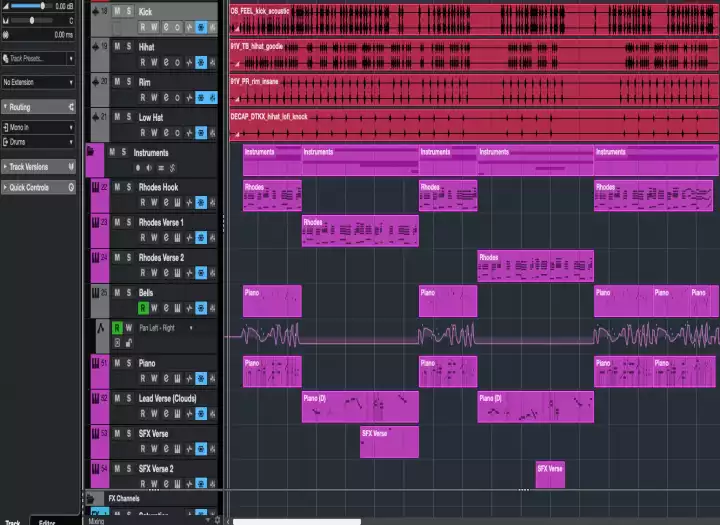
Task: Expand the Quick Controls section
Action: tap(38, 188)
